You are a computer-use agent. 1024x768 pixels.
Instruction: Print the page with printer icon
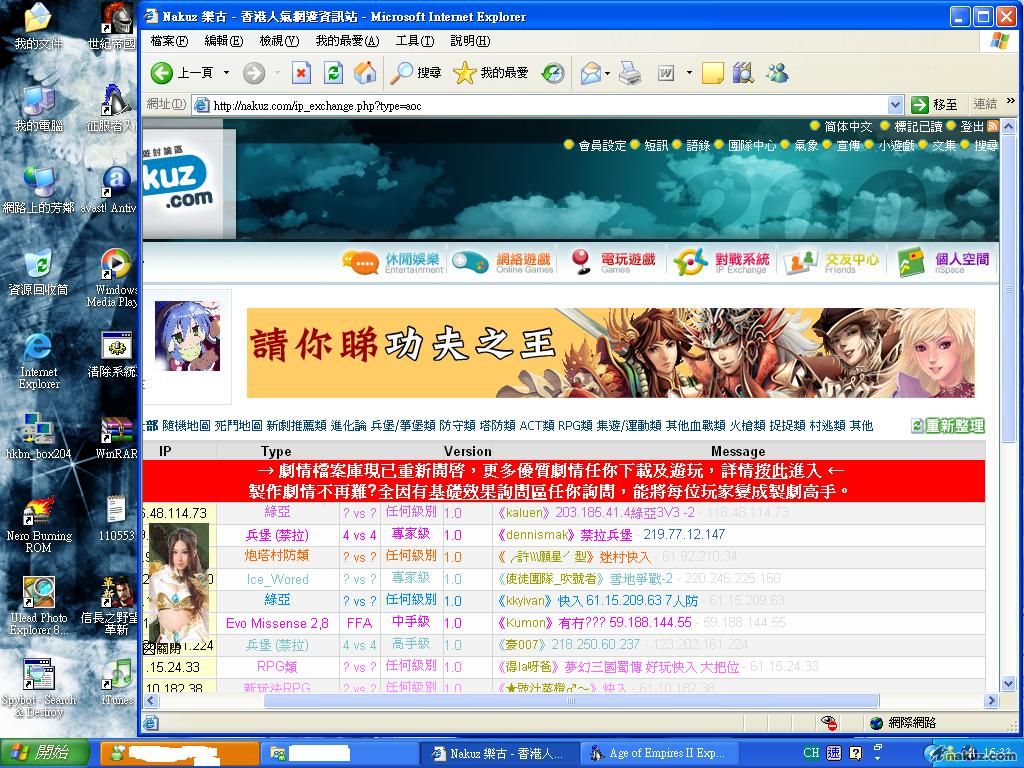(630, 73)
